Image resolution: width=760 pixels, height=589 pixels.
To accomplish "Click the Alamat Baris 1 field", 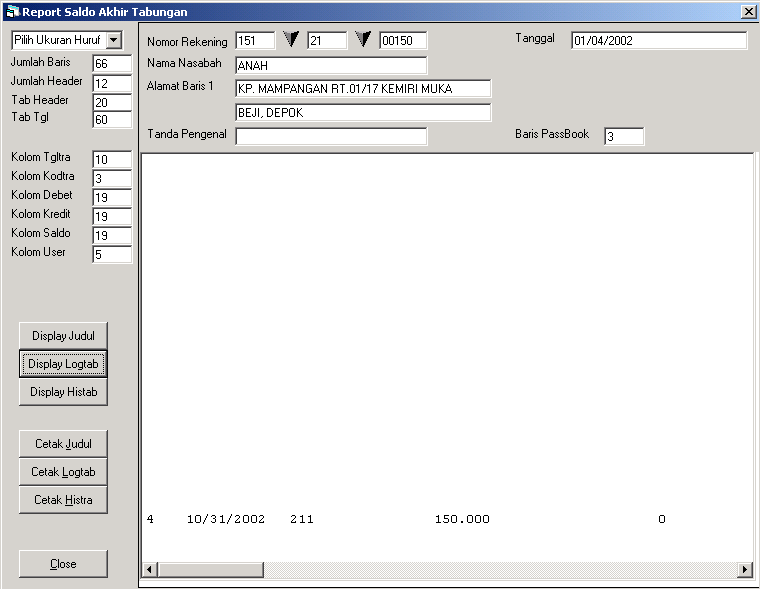I will click(x=363, y=89).
